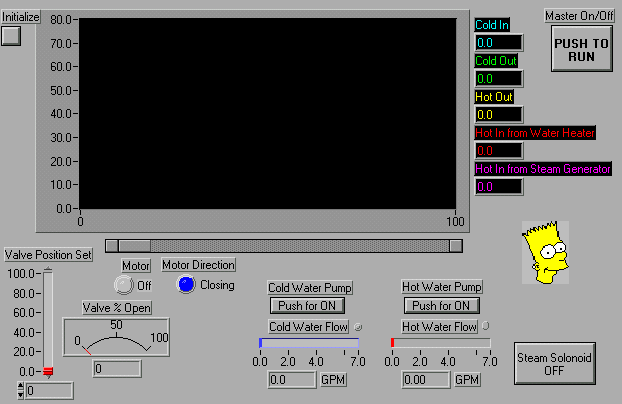
Task: Click the GPM unit under Hot Water Flow
Action: pyautogui.click(x=466, y=380)
